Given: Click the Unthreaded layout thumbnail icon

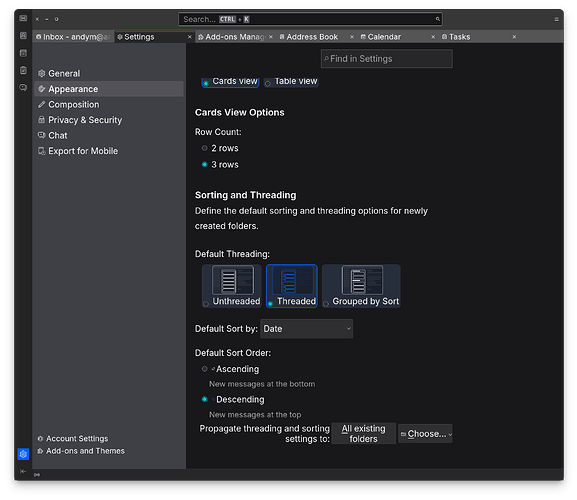Looking at the screenshot, I should 233,280.
